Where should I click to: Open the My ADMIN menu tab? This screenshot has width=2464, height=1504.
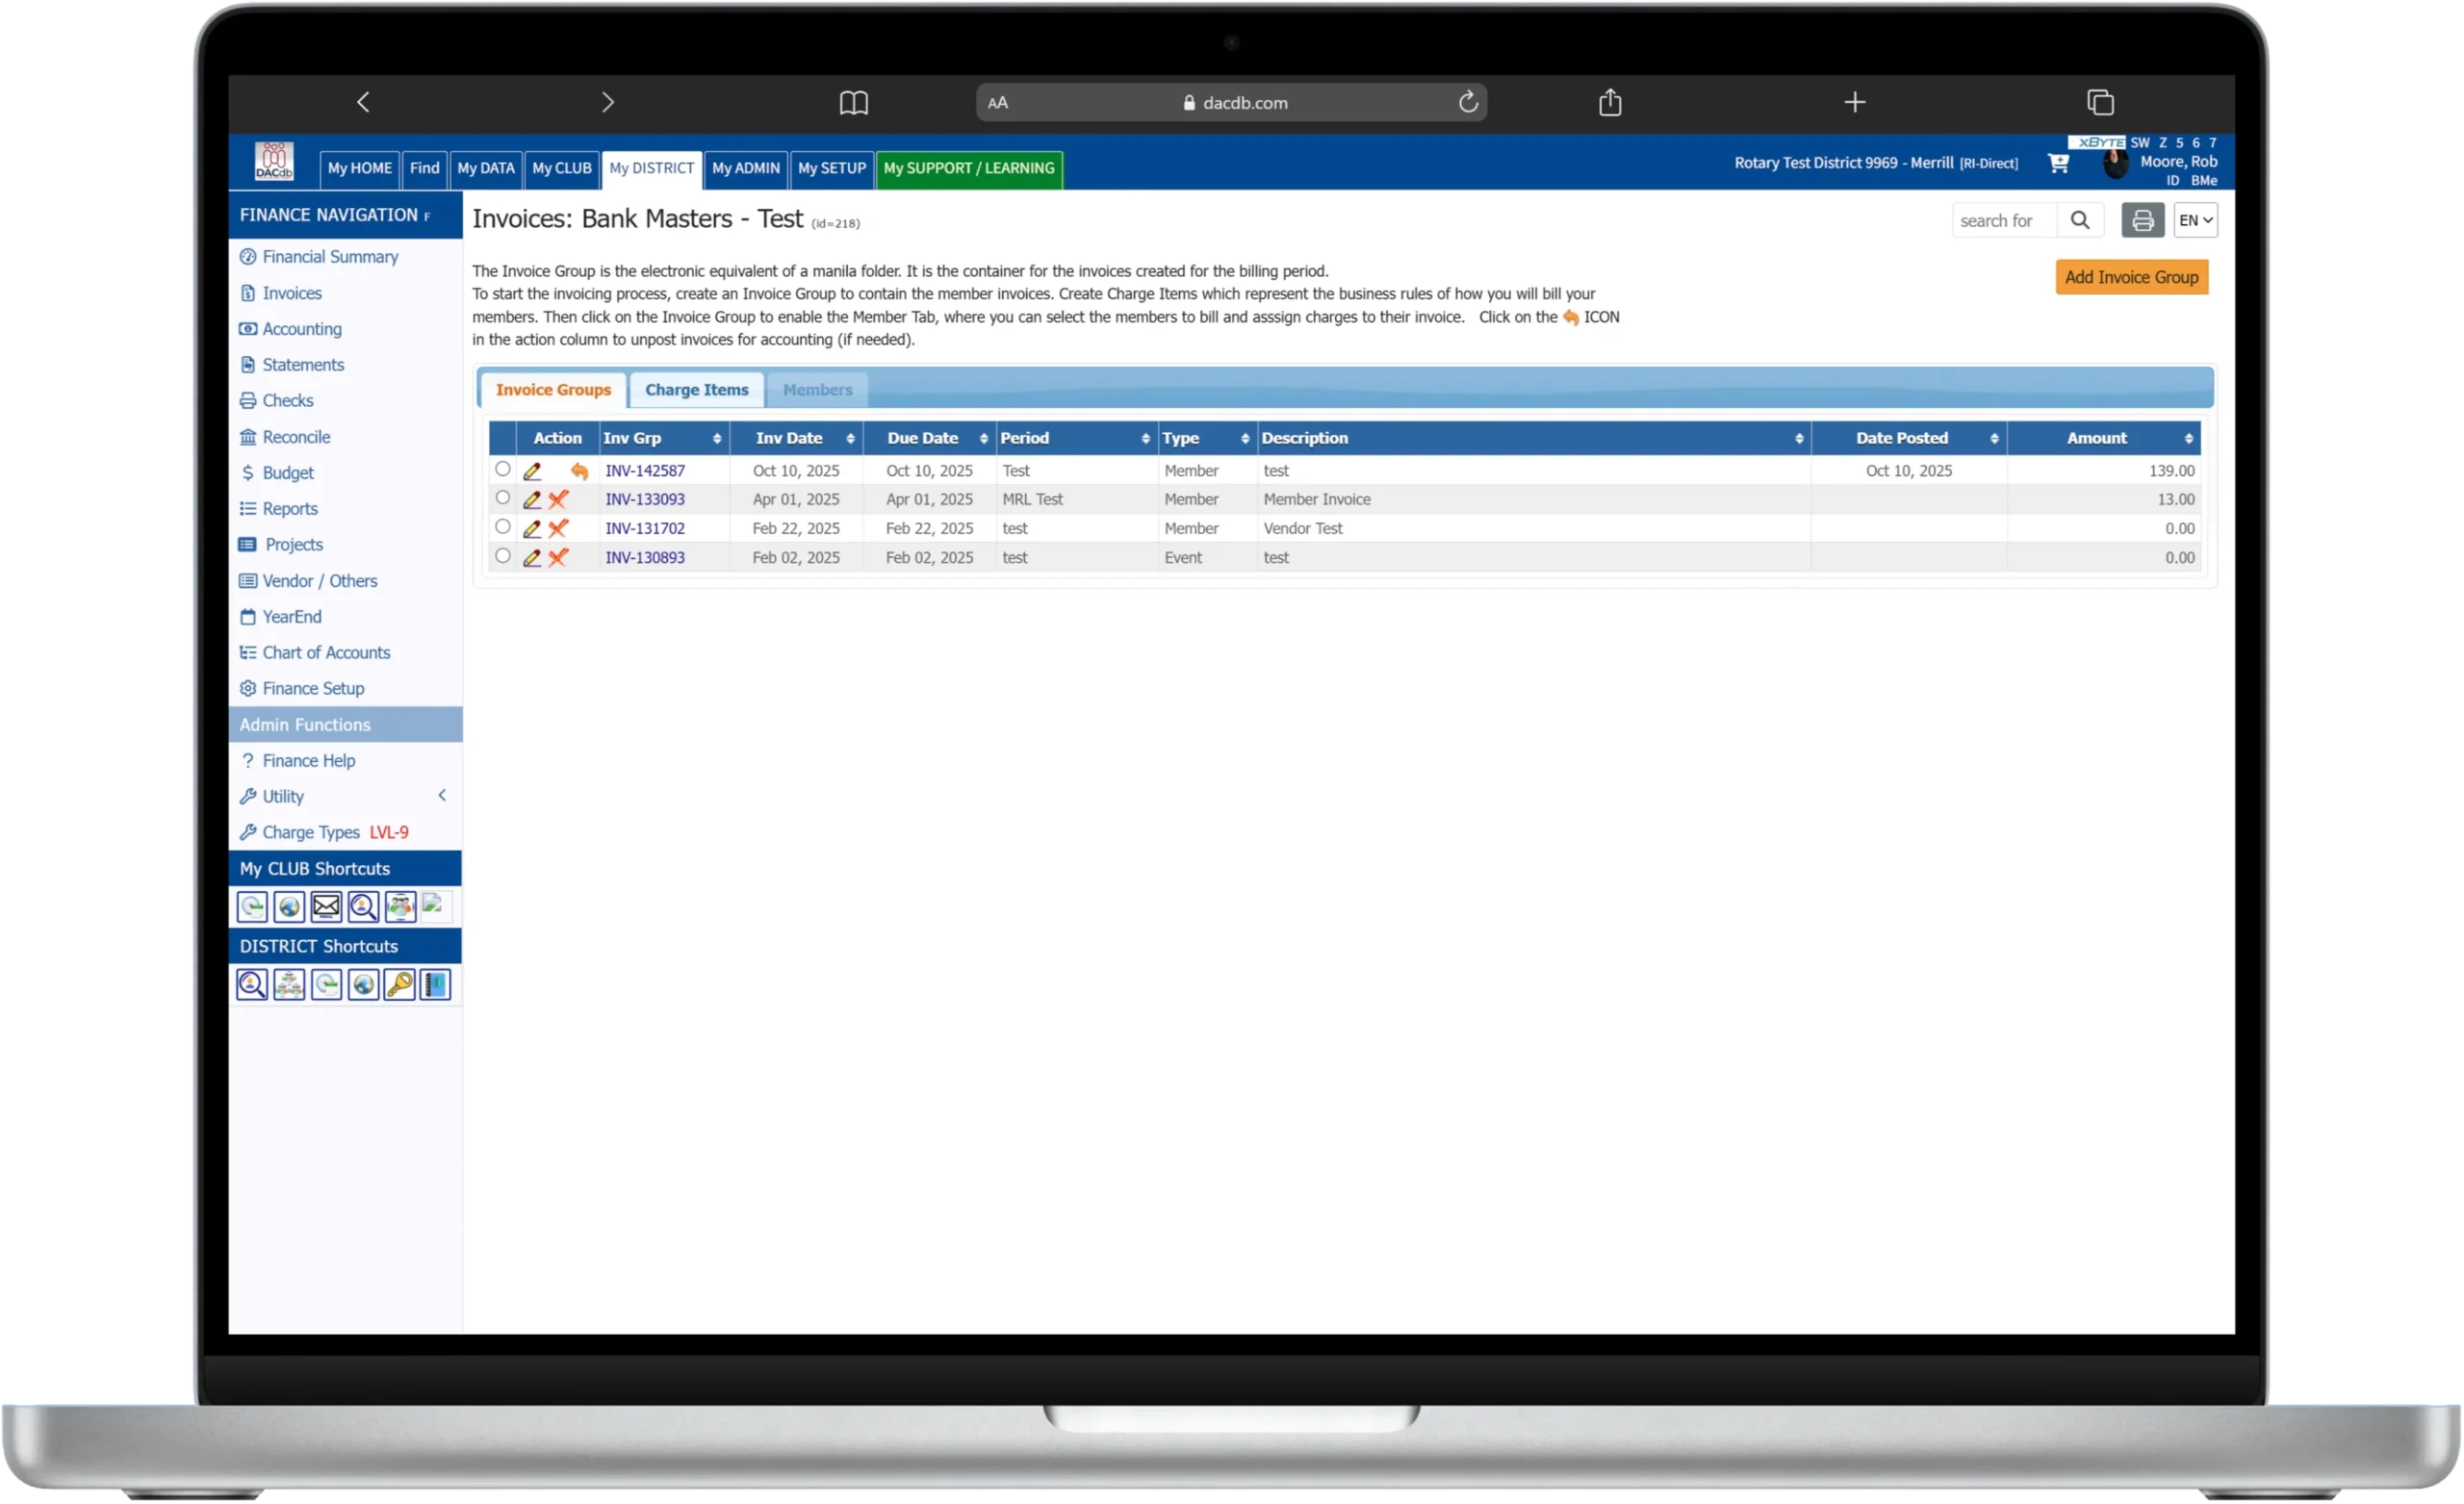point(745,168)
